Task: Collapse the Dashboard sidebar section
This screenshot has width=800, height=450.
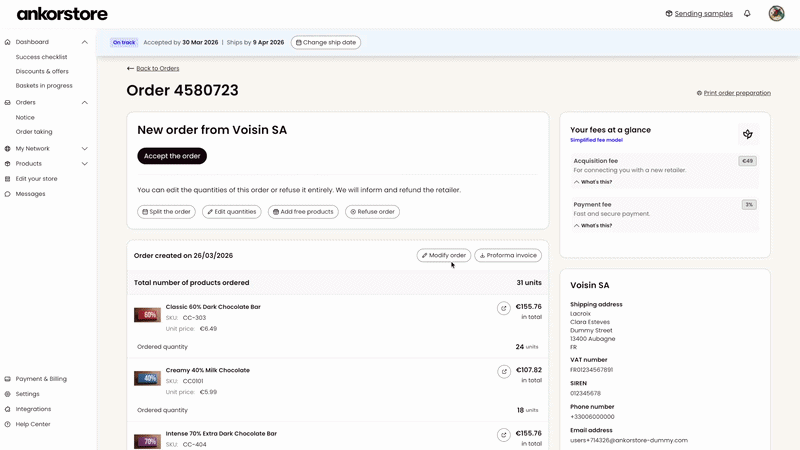Action: click(x=85, y=42)
